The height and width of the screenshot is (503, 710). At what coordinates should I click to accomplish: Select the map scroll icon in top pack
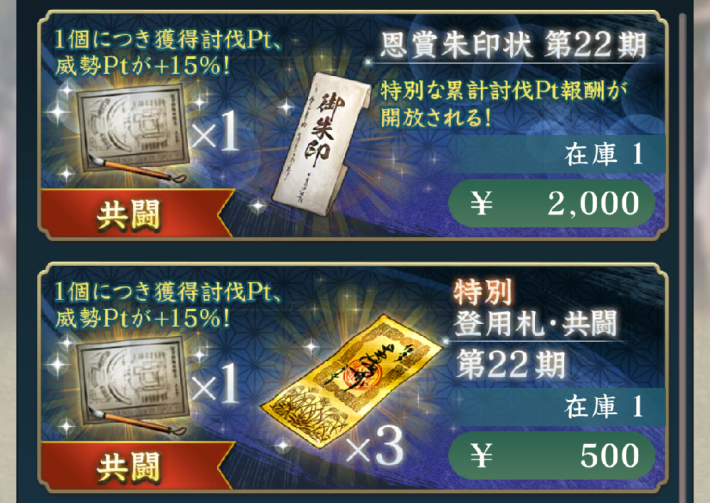[132, 133]
